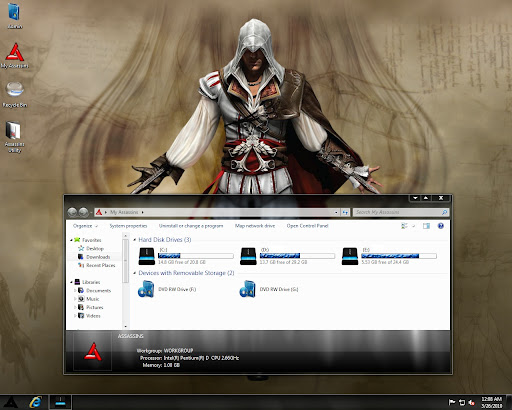Click the muted volume tray icon

coord(471,402)
